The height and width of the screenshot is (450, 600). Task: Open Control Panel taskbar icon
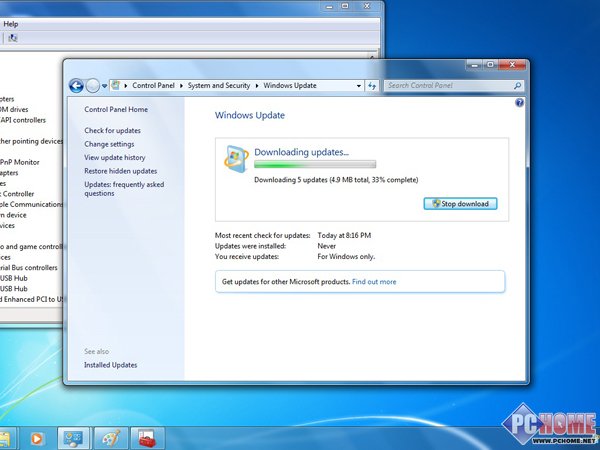coord(73,439)
